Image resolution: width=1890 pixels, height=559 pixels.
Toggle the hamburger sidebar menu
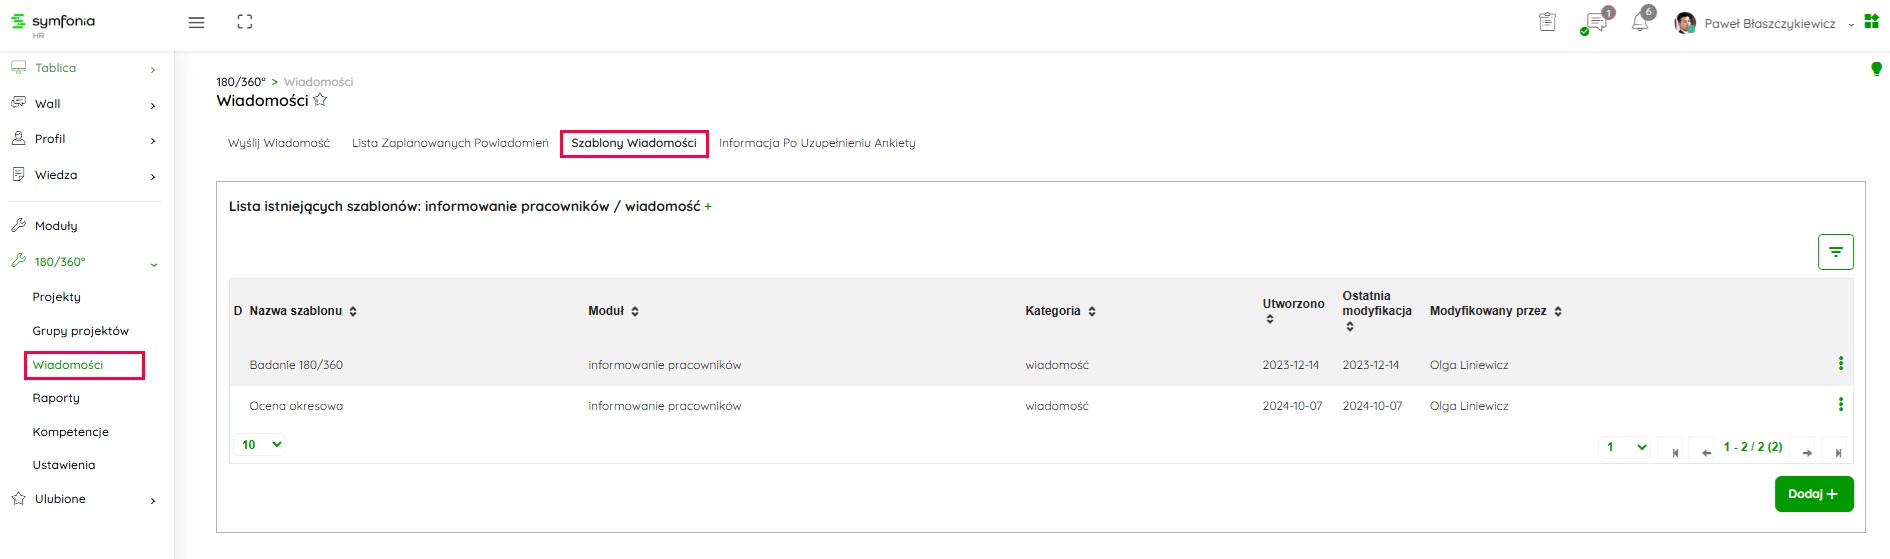(x=196, y=22)
